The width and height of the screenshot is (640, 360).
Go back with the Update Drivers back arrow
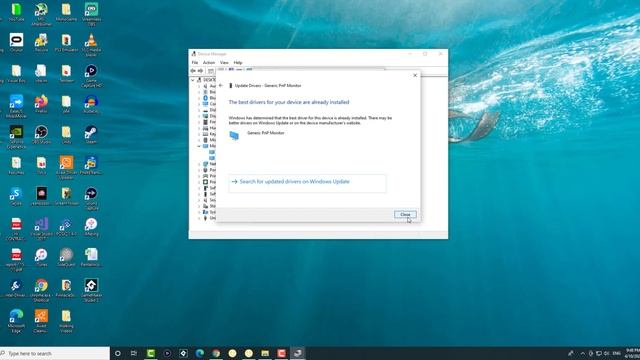(x=221, y=86)
